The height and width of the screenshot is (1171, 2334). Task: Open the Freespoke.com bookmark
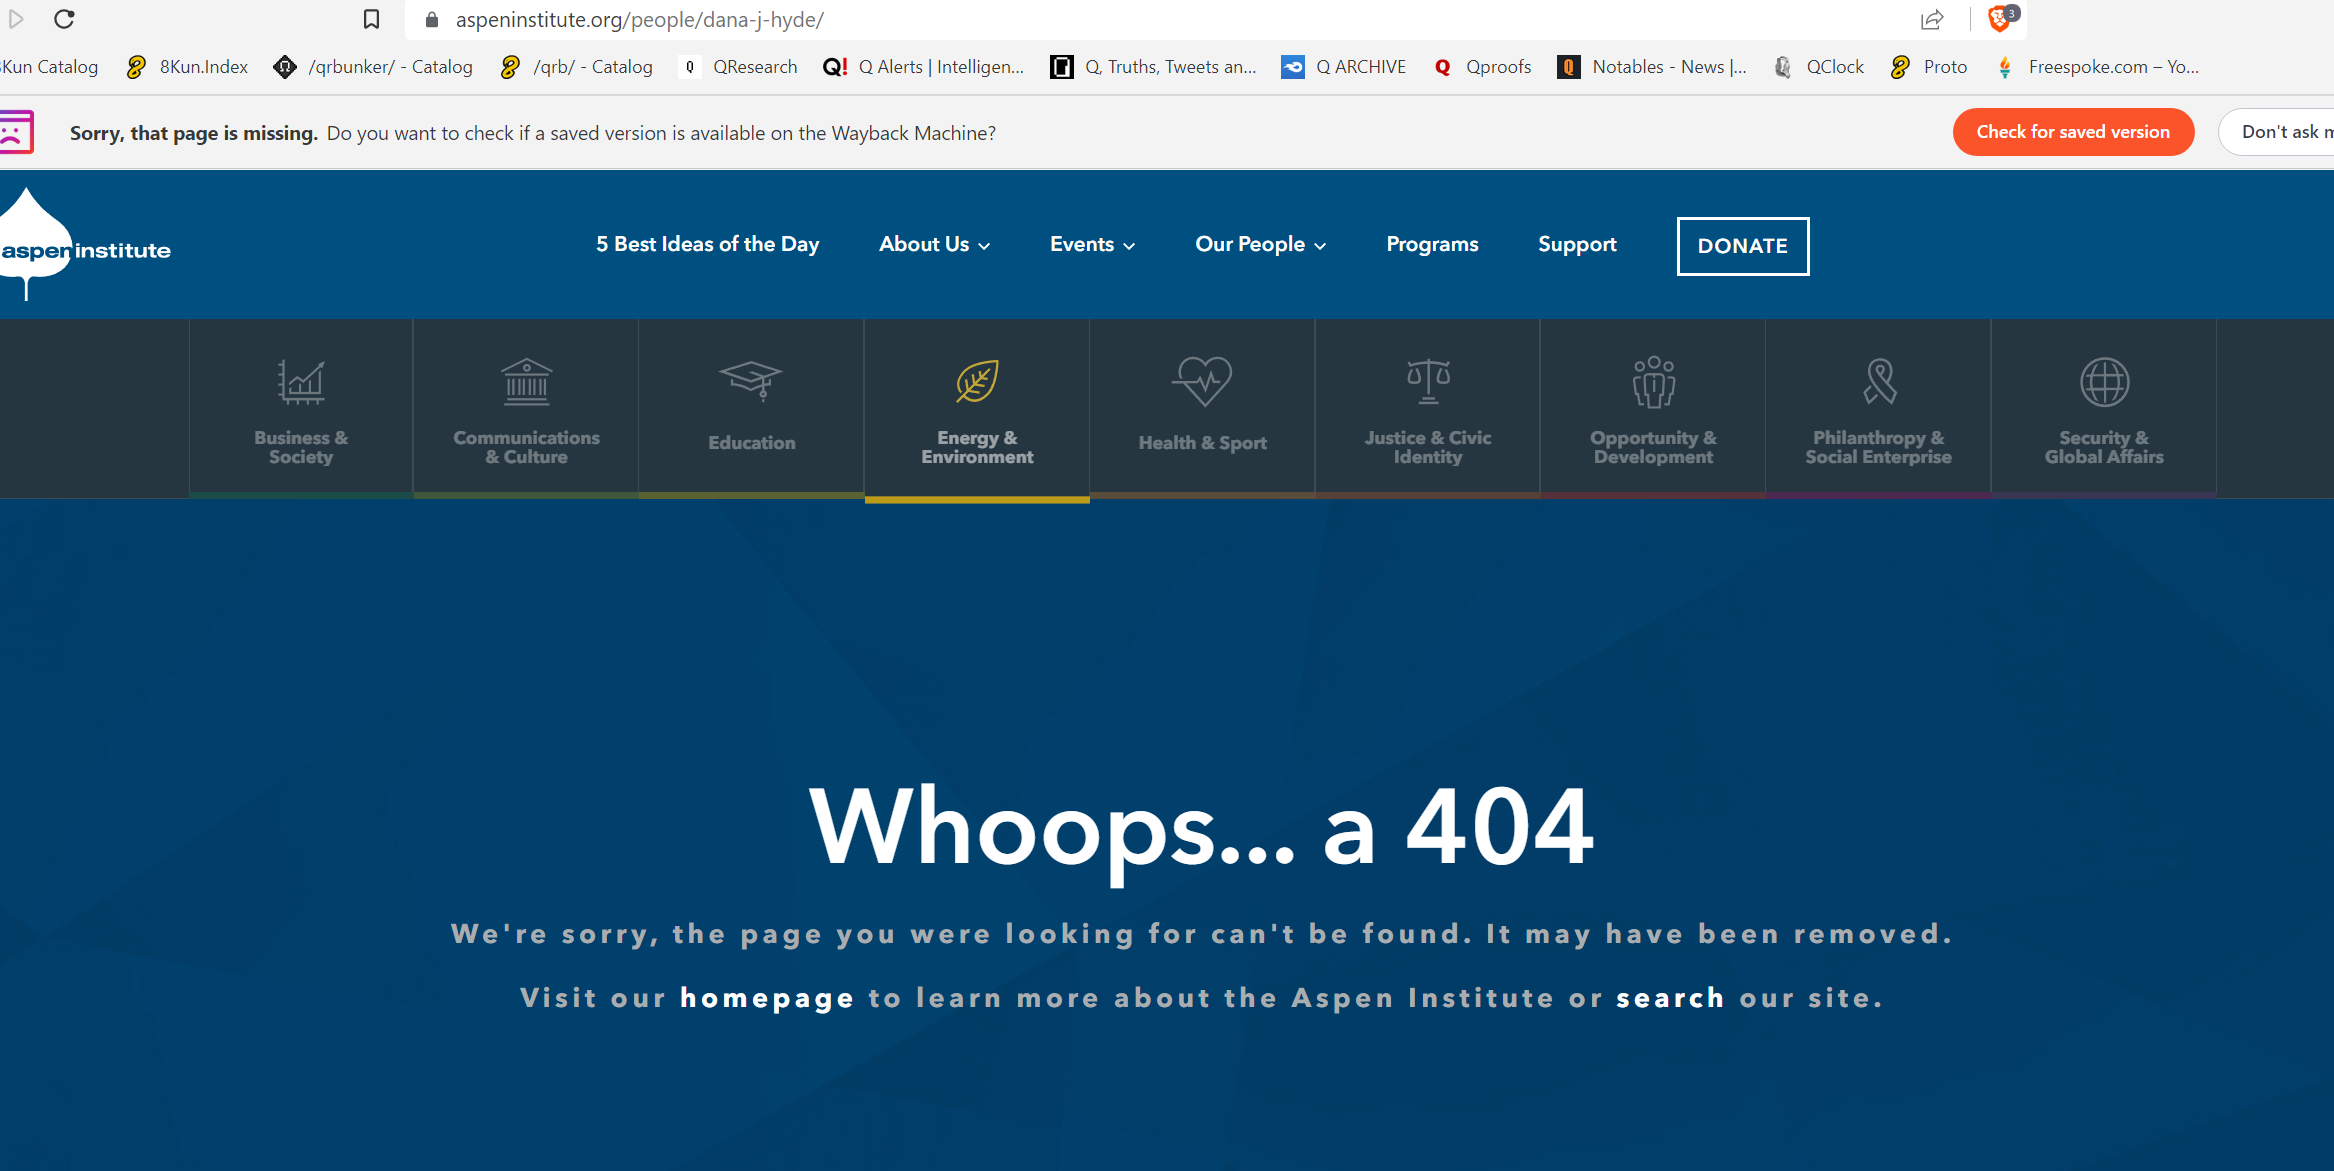pyautogui.click(x=2097, y=67)
